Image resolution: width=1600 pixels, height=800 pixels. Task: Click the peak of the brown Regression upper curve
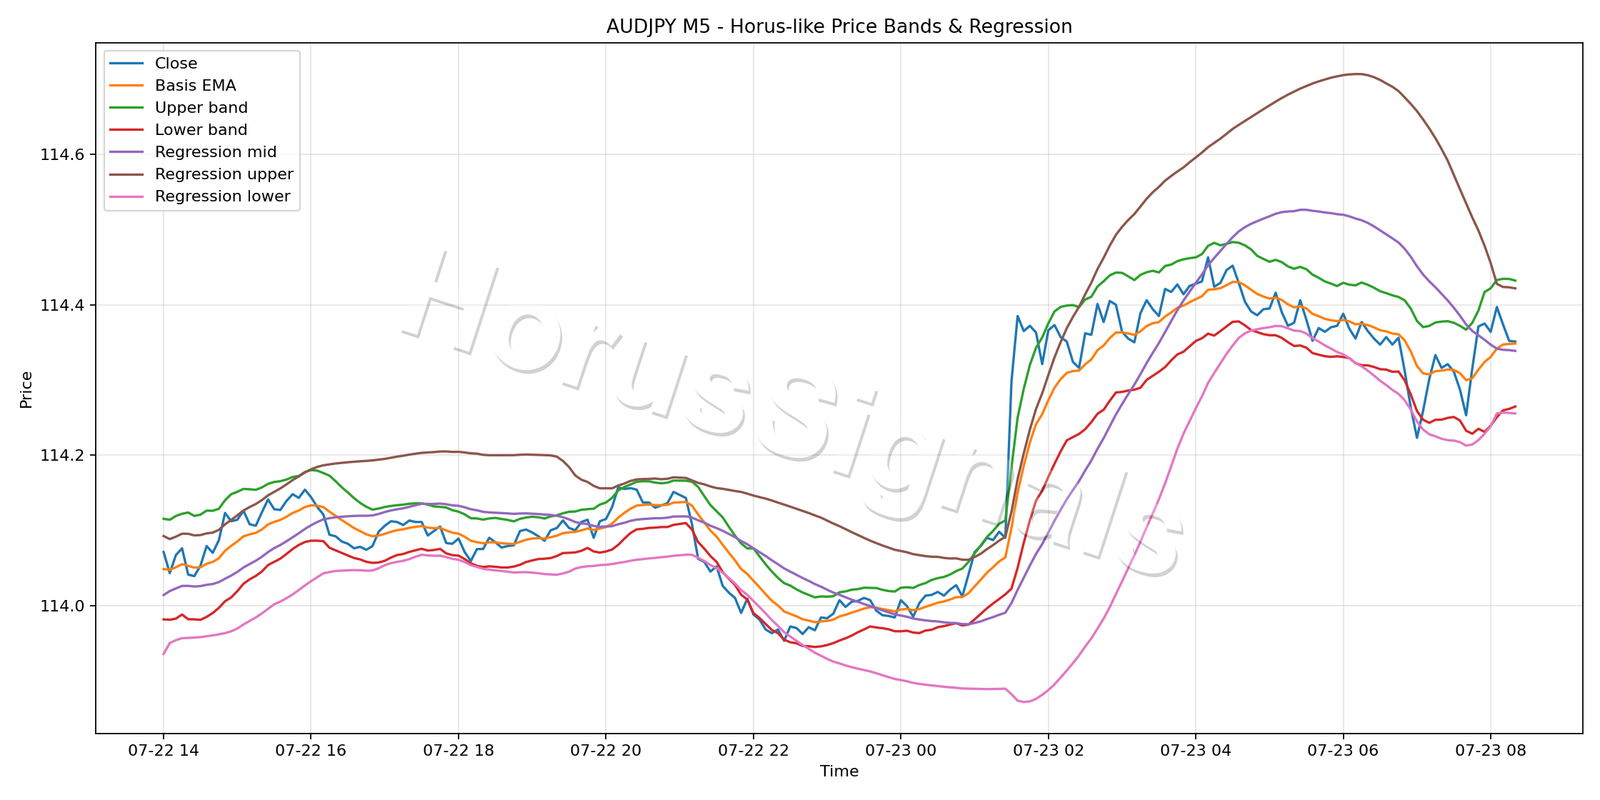point(1357,73)
